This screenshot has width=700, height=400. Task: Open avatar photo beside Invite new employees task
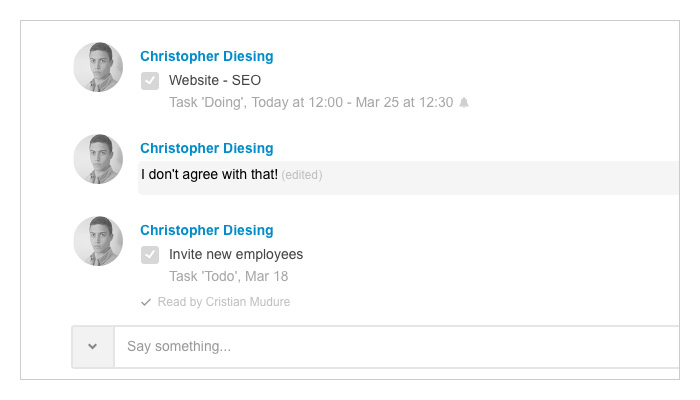point(98,241)
